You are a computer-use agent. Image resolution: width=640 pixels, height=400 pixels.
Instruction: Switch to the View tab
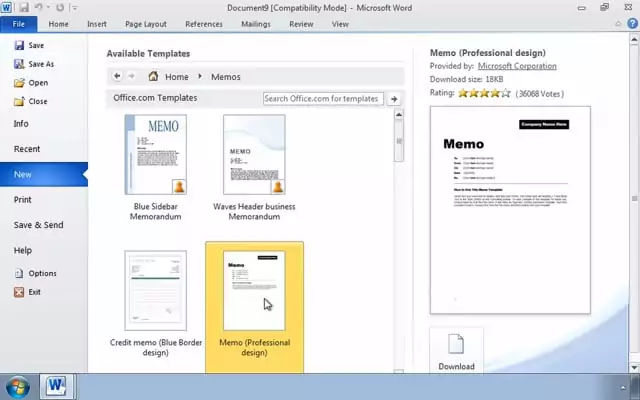point(340,24)
